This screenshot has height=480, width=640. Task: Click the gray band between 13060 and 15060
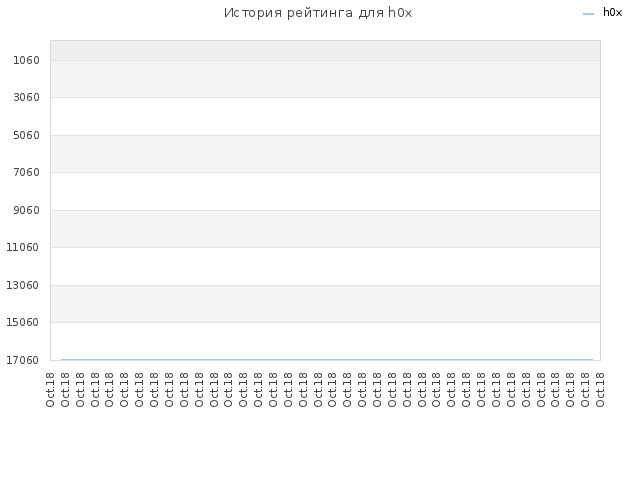(325, 304)
